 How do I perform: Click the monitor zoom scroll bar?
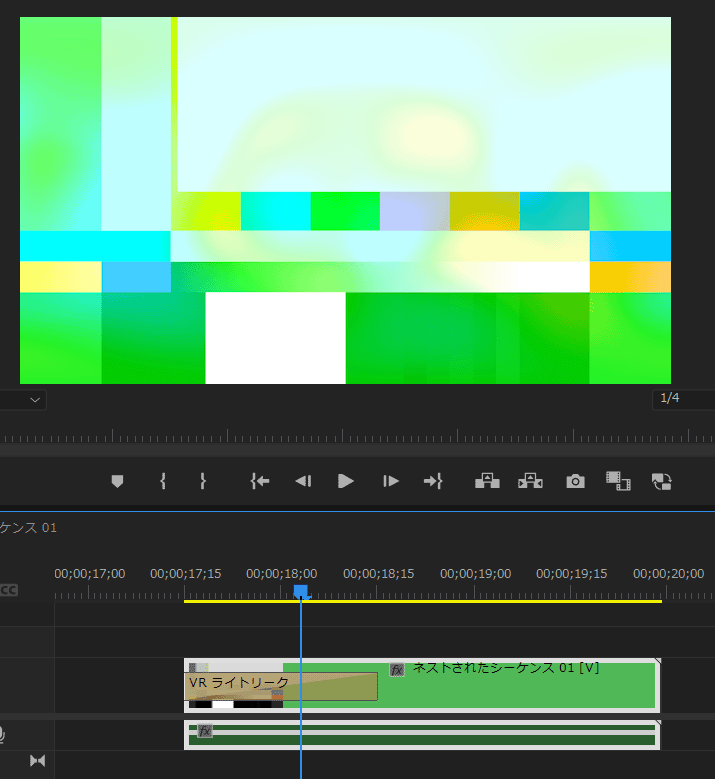[357, 450]
